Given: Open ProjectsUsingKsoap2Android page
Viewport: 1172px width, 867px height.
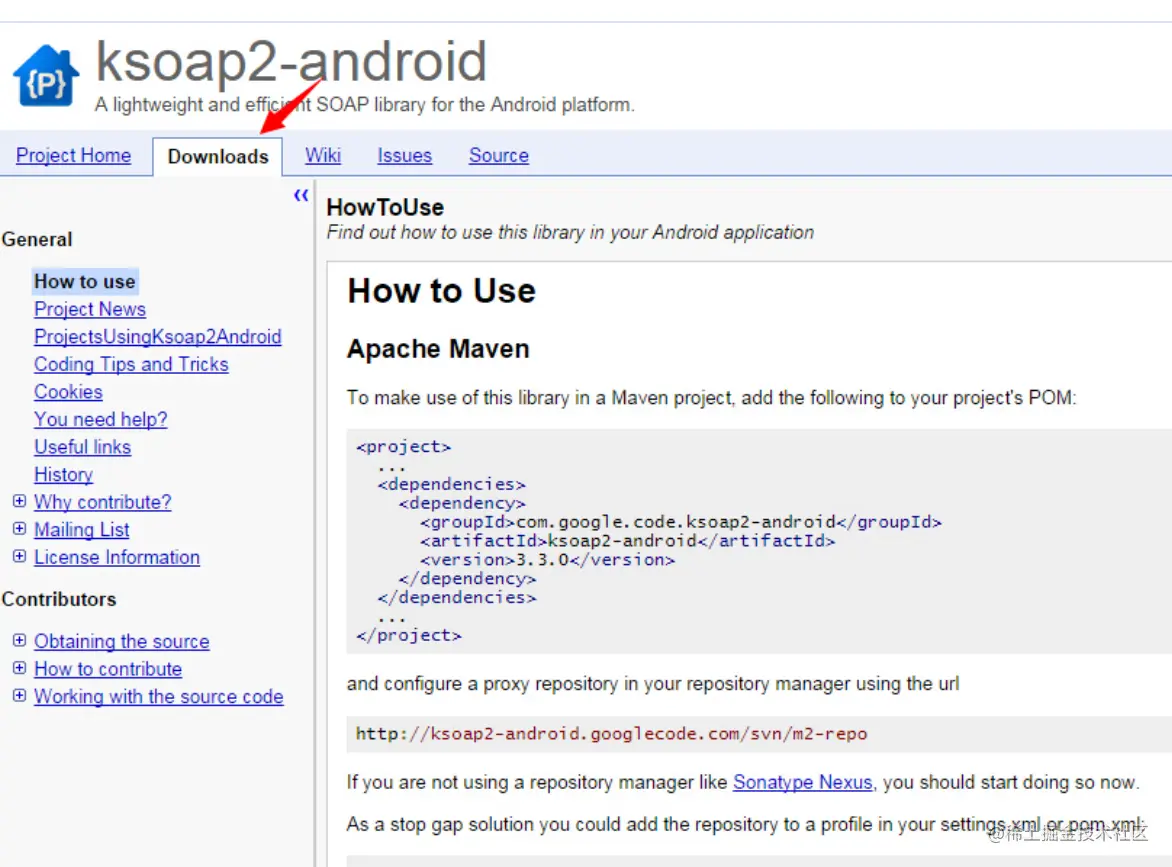Looking at the screenshot, I should pyautogui.click(x=158, y=337).
